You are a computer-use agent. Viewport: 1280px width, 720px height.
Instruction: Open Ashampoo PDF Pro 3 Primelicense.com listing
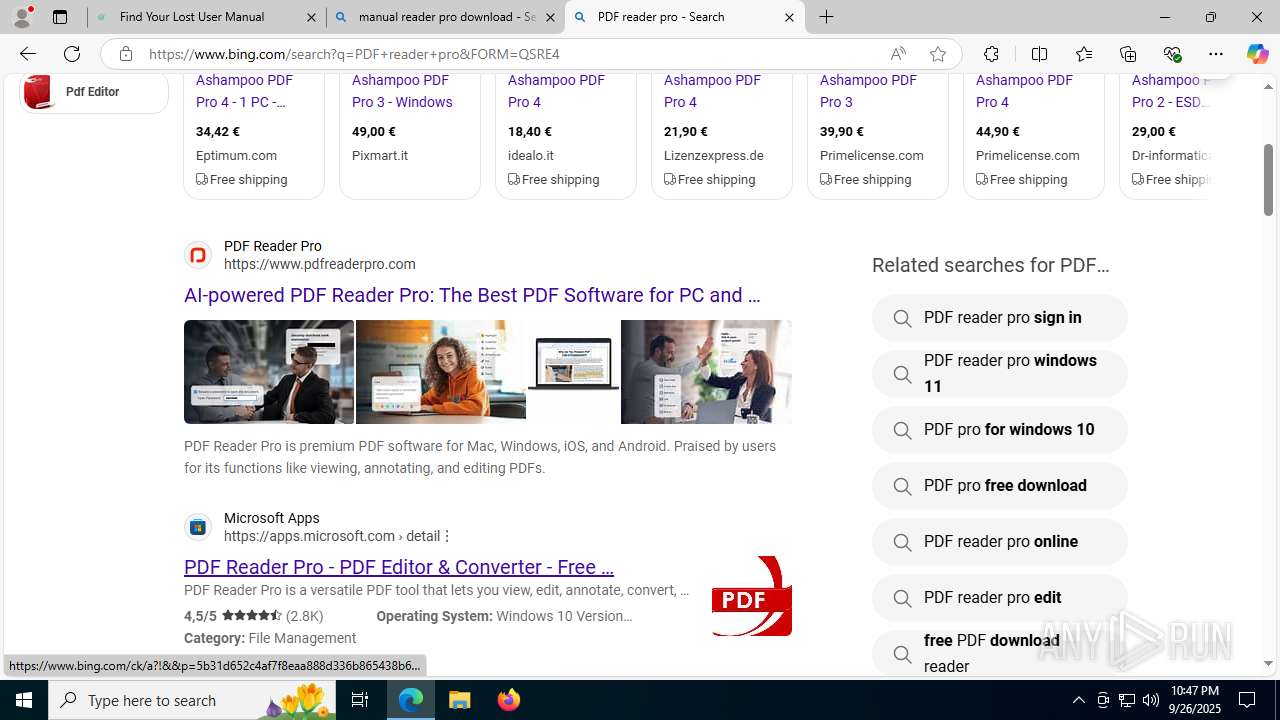click(x=868, y=91)
